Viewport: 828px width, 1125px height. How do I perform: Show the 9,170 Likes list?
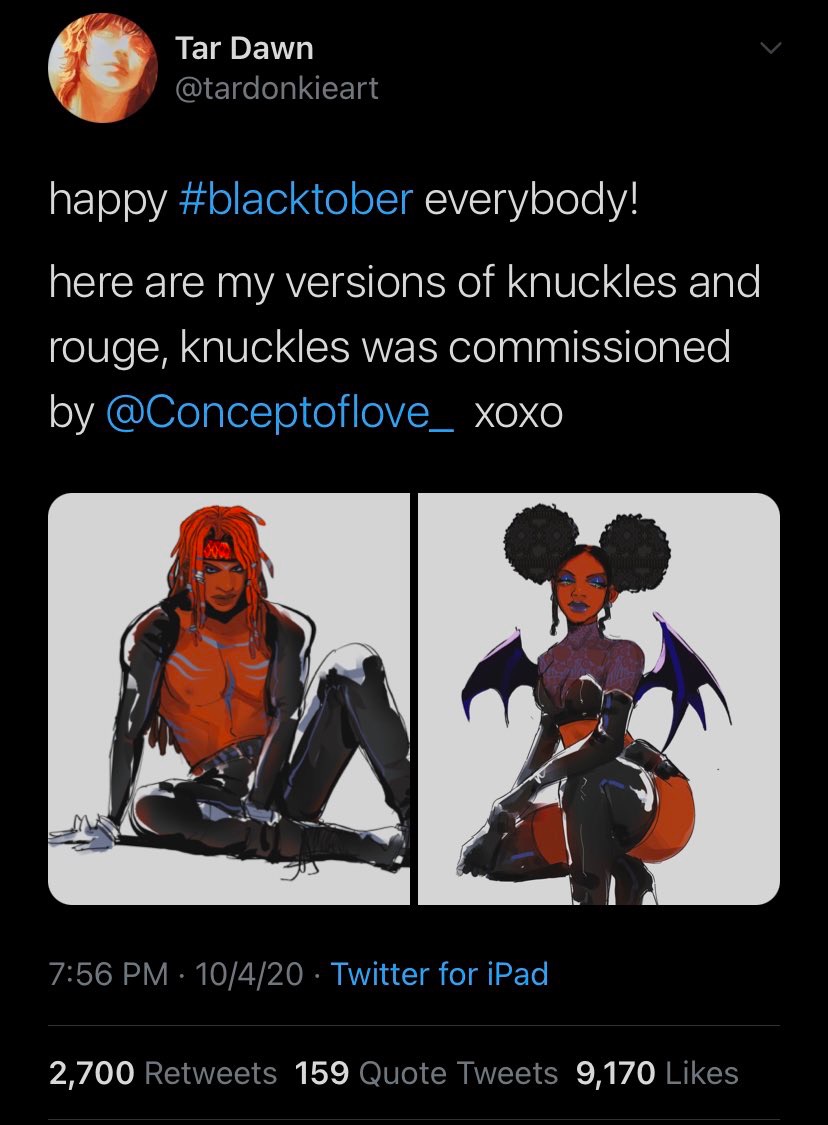[x=657, y=1073]
